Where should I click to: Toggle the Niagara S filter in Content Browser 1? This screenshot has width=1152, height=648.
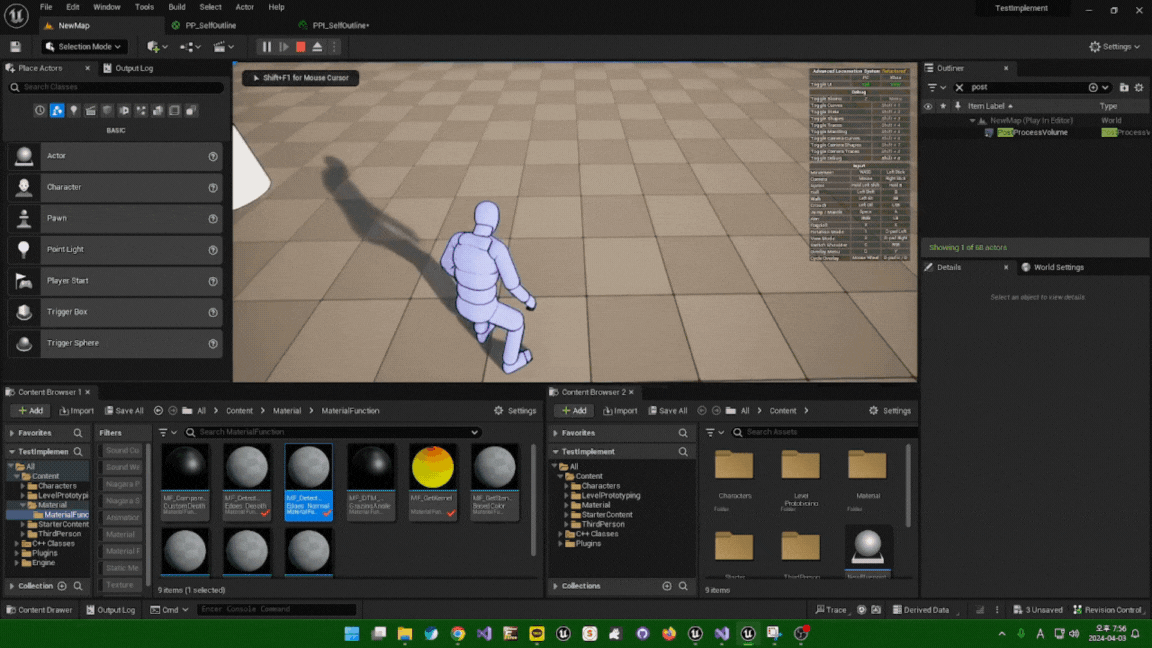122,501
